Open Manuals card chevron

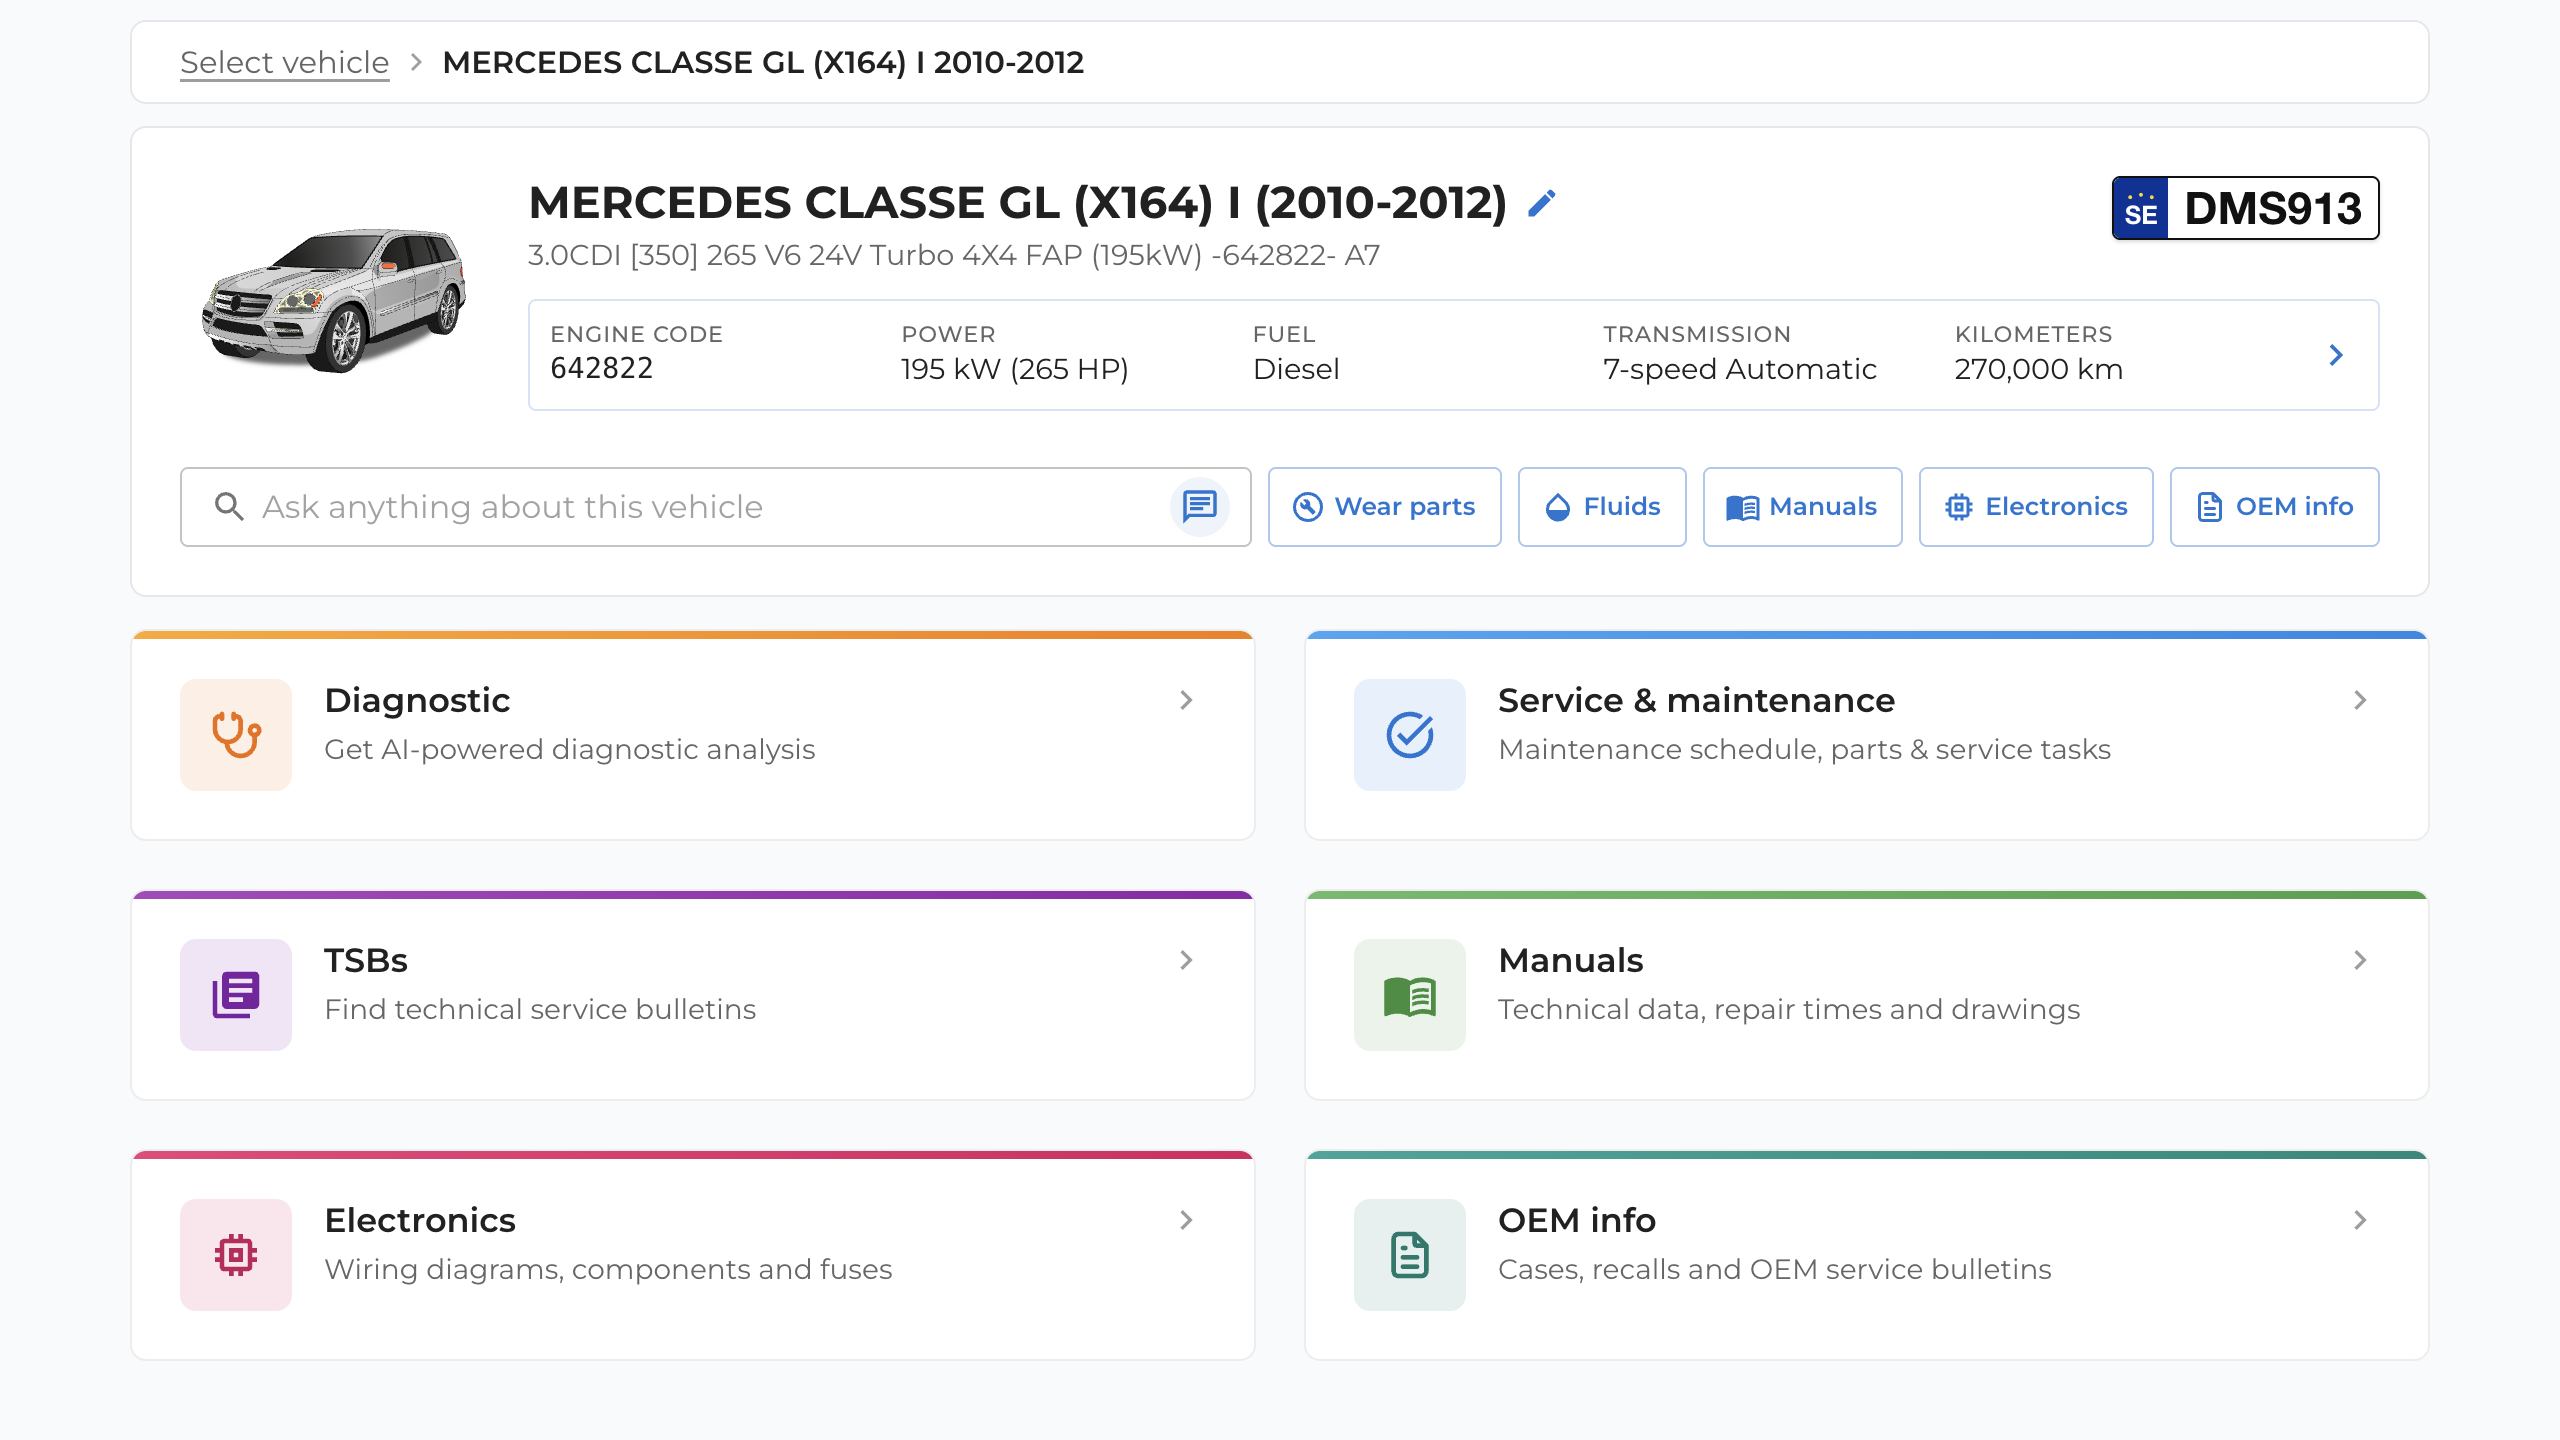[2360, 960]
